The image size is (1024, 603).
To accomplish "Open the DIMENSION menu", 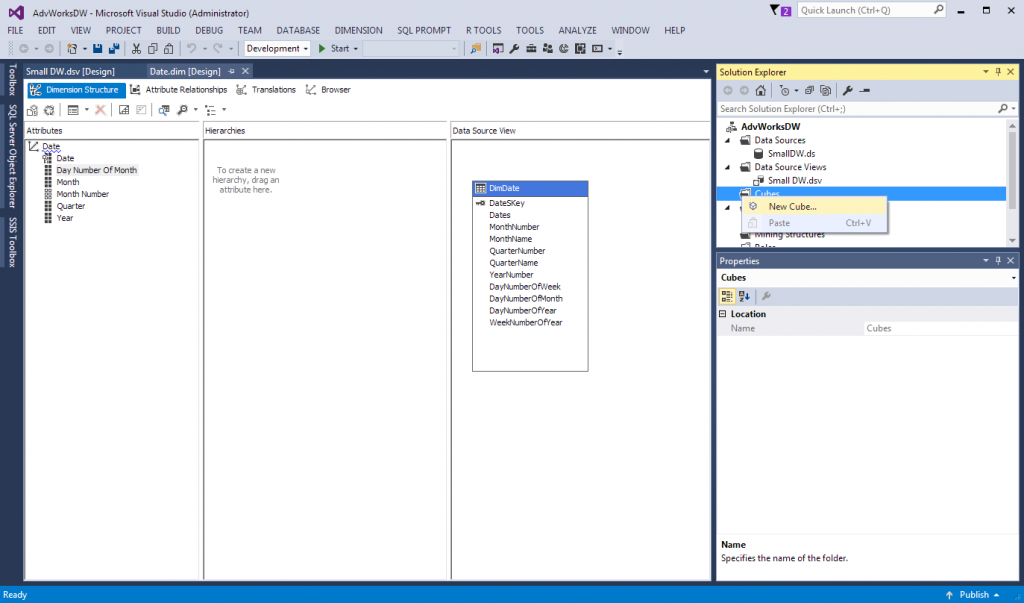I will [x=359, y=30].
